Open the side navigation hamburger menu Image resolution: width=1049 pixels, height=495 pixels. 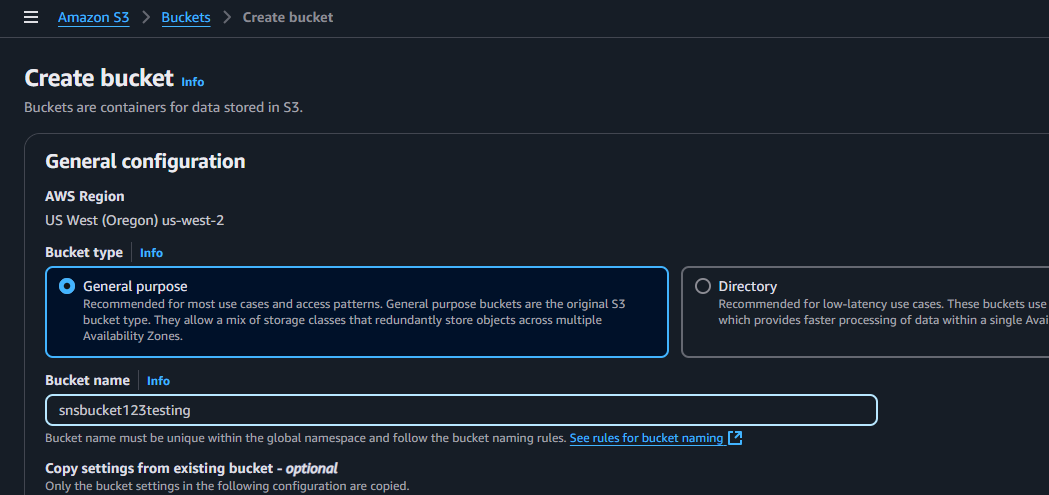31,17
